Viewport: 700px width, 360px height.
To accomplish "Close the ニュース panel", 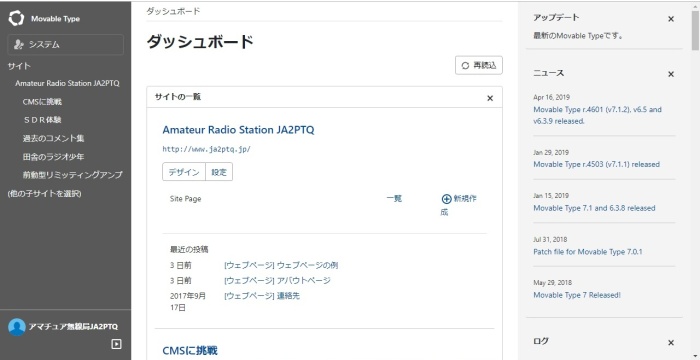I will (671, 74).
